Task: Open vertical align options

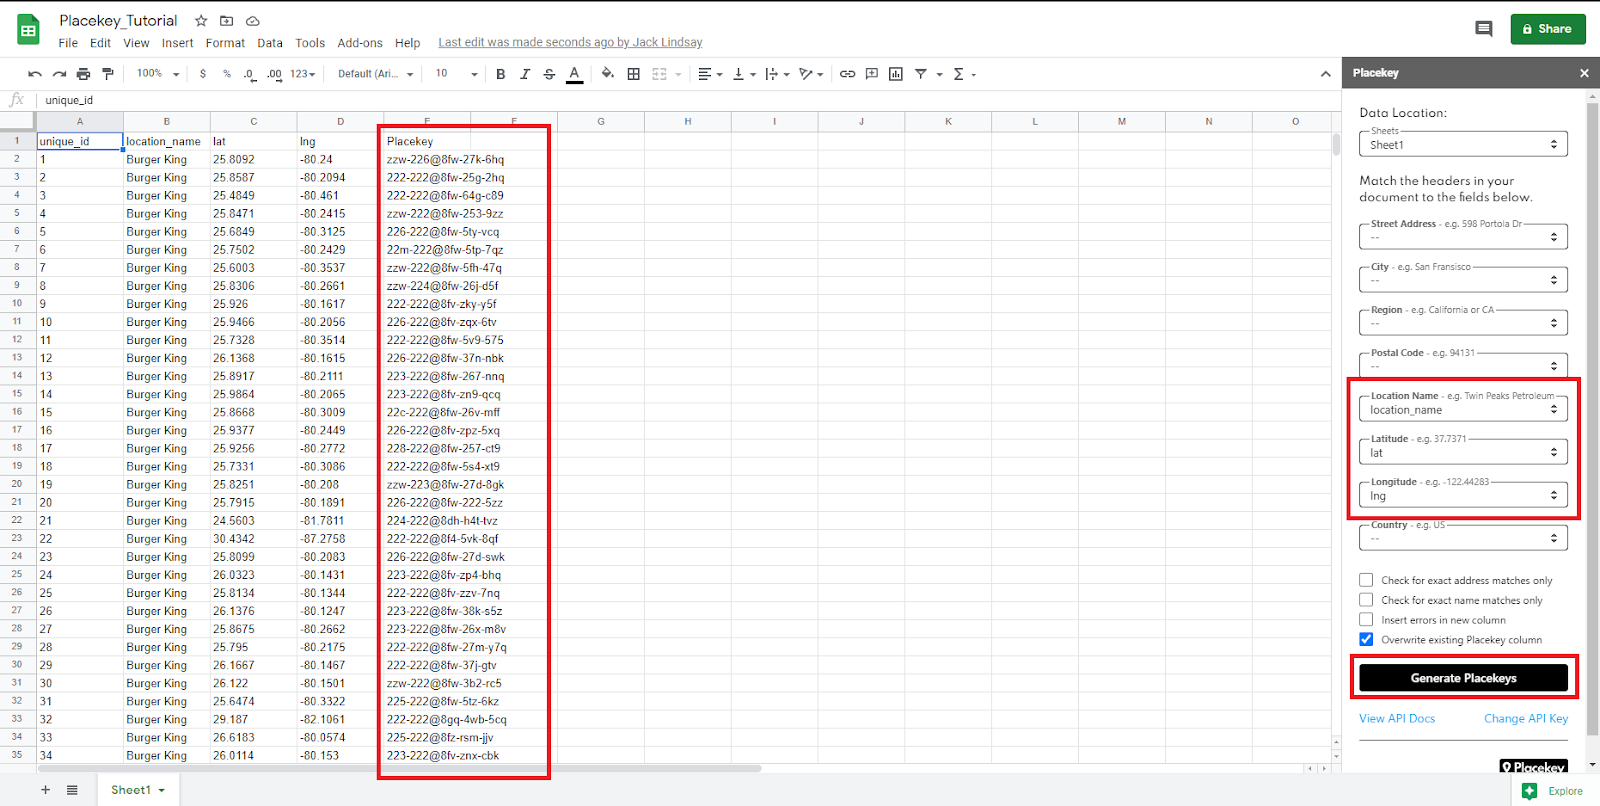Action: point(743,74)
